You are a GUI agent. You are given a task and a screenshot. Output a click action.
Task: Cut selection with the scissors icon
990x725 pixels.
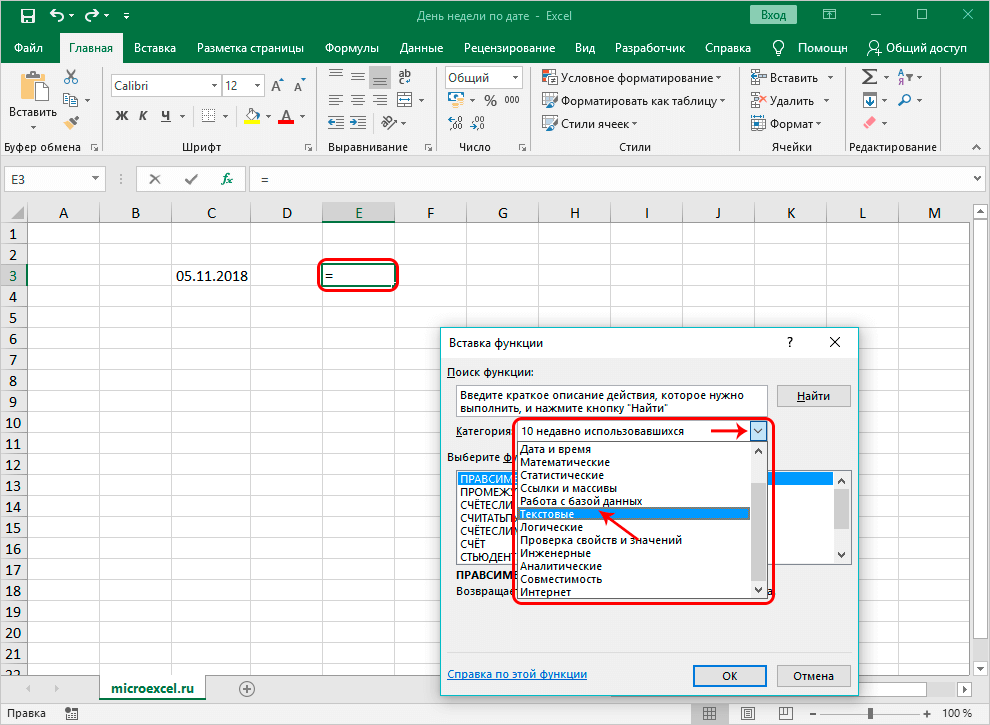tap(71, 77)
